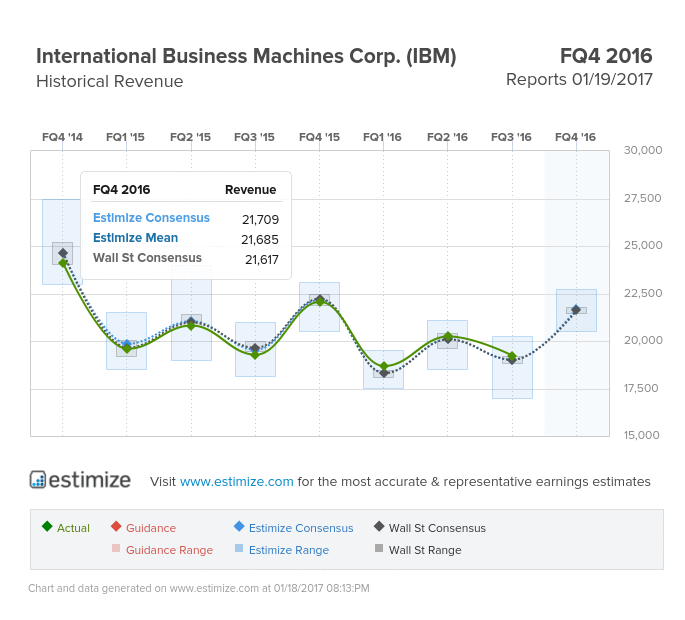Click the Estimize Consensus row in tooltip
The width and height of the screenshot is (685, 620).
click(x=186, y=218)
